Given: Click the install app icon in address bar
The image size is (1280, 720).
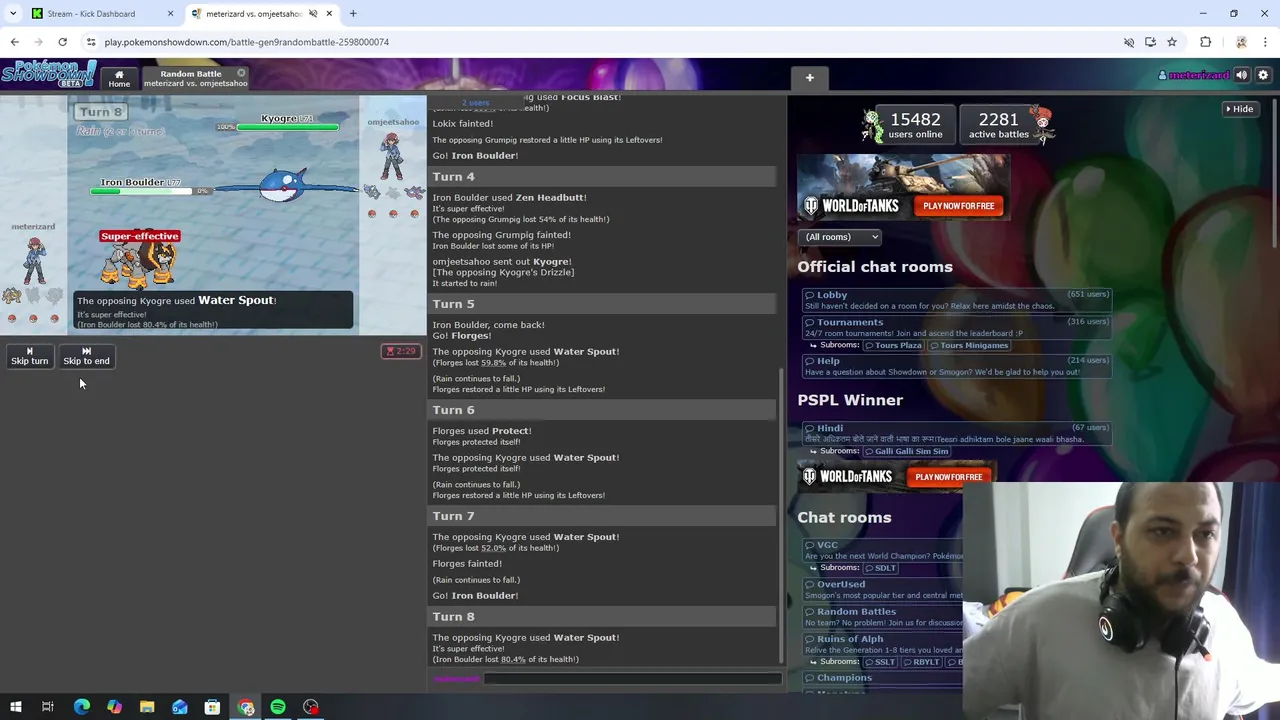Looking at the screenshot, I should pos(1150,42).
